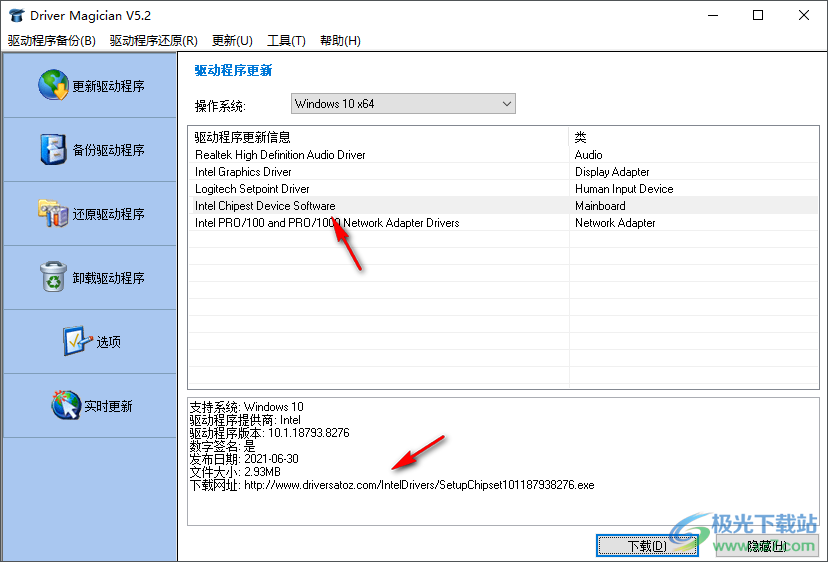Open the 工具(T) menu

pyautogui.click(x=286, y=41)
